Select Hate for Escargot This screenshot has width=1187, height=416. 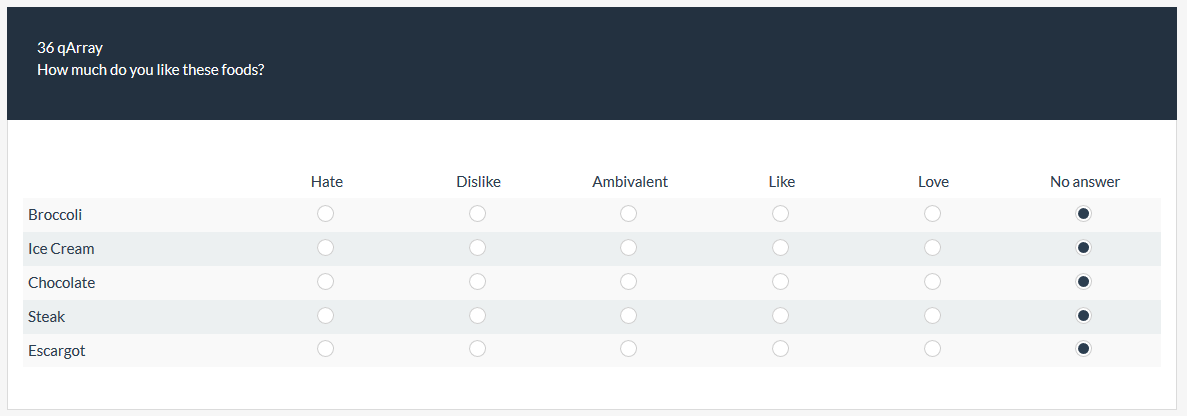(x=325, y=350)
